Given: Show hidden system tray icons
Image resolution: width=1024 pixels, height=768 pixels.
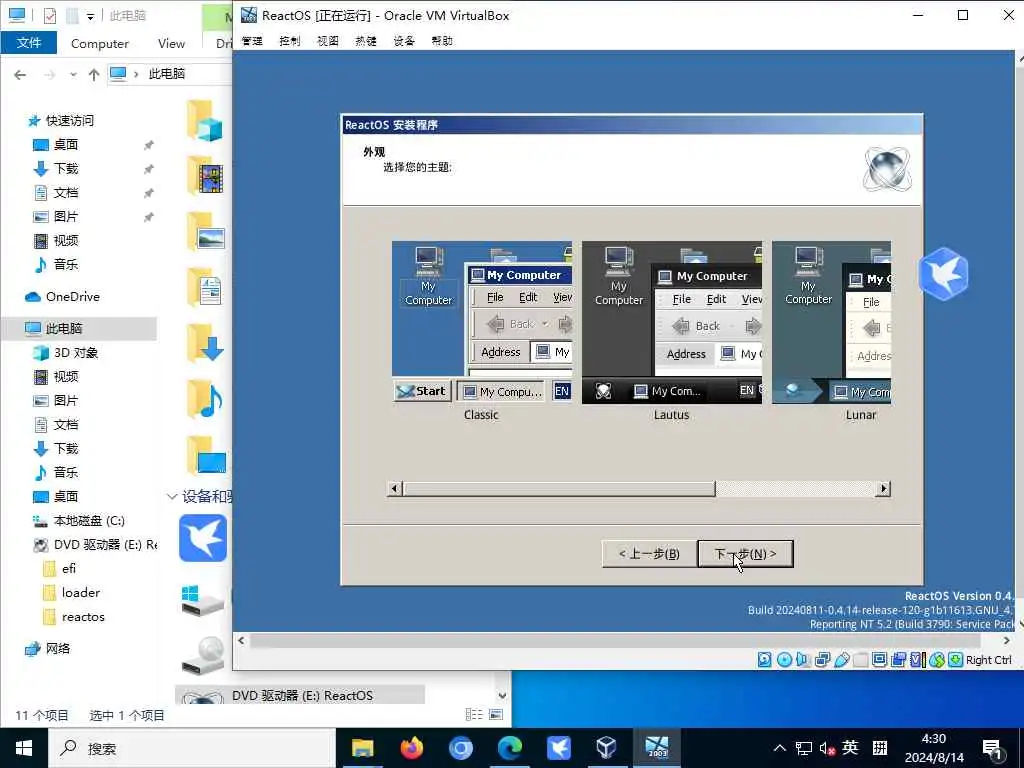Looking at the screenshot, I should (780, 748).
